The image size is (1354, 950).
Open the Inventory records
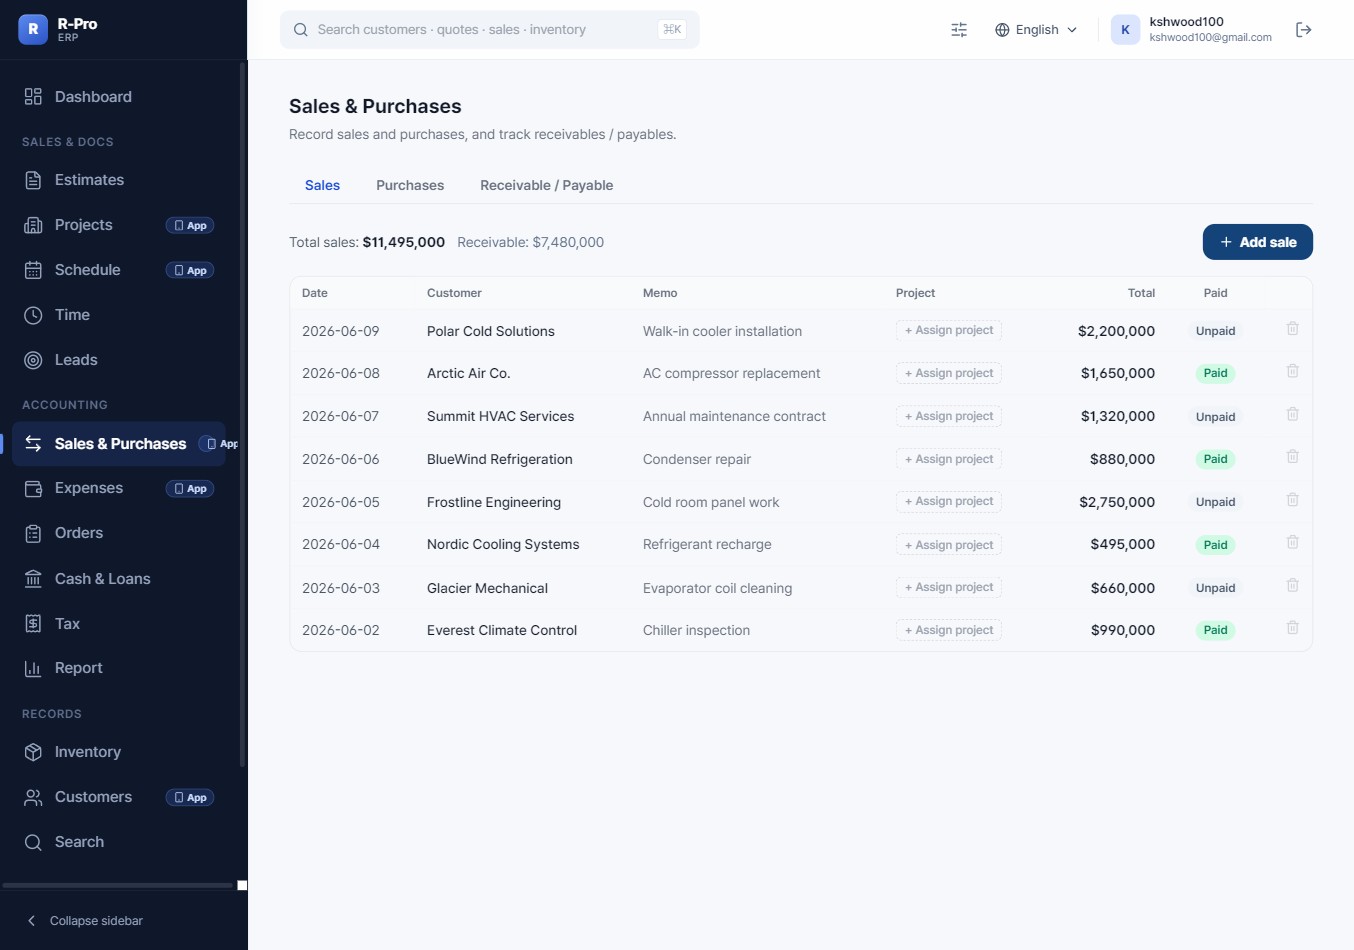119,752
